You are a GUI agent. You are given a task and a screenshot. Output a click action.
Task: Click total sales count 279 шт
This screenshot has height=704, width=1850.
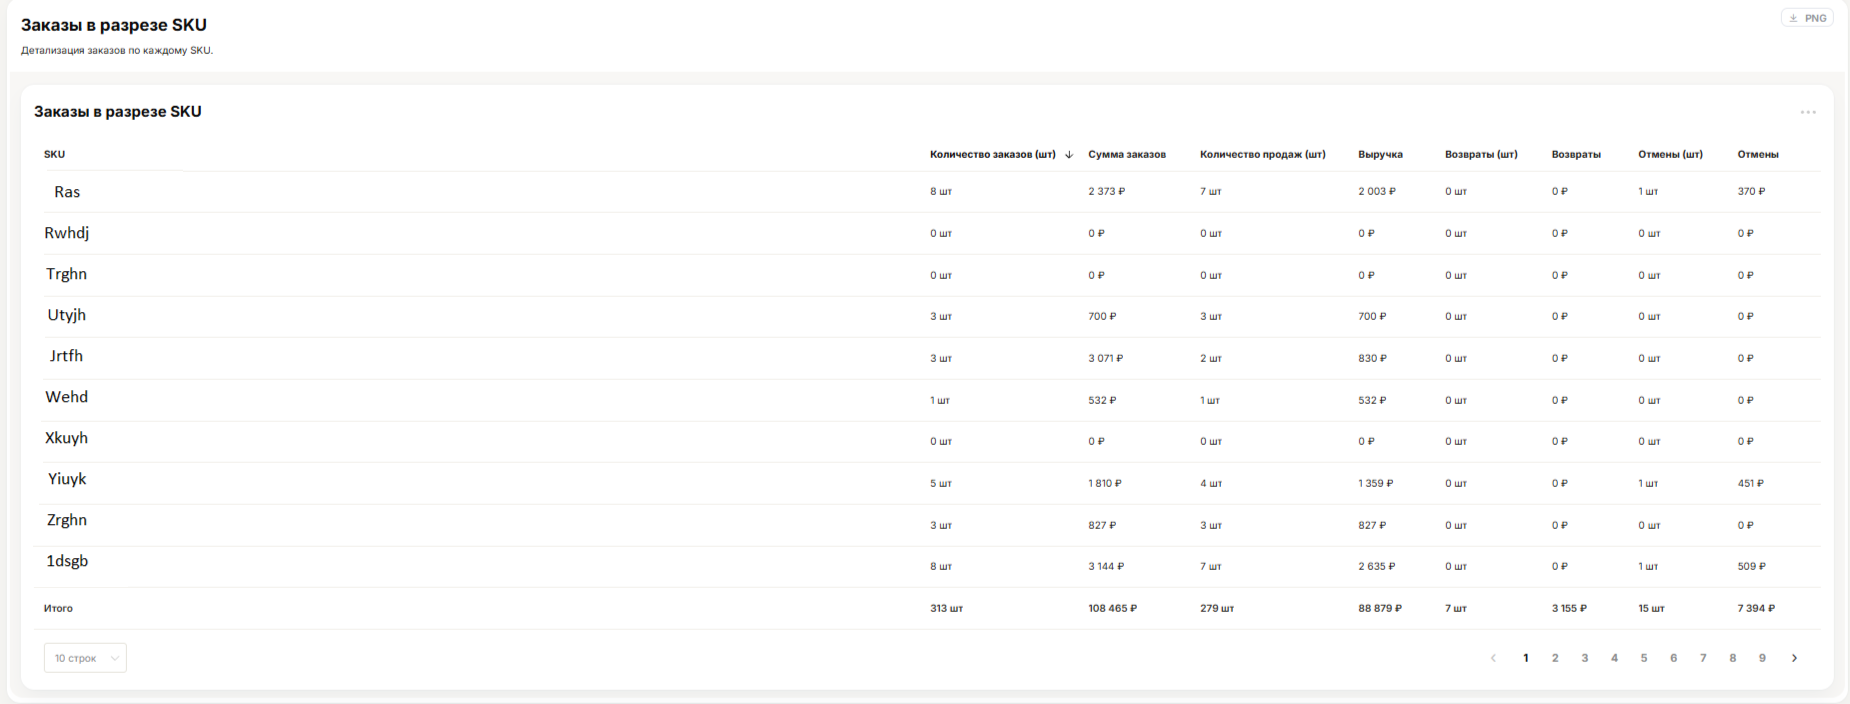(1217, 608)
